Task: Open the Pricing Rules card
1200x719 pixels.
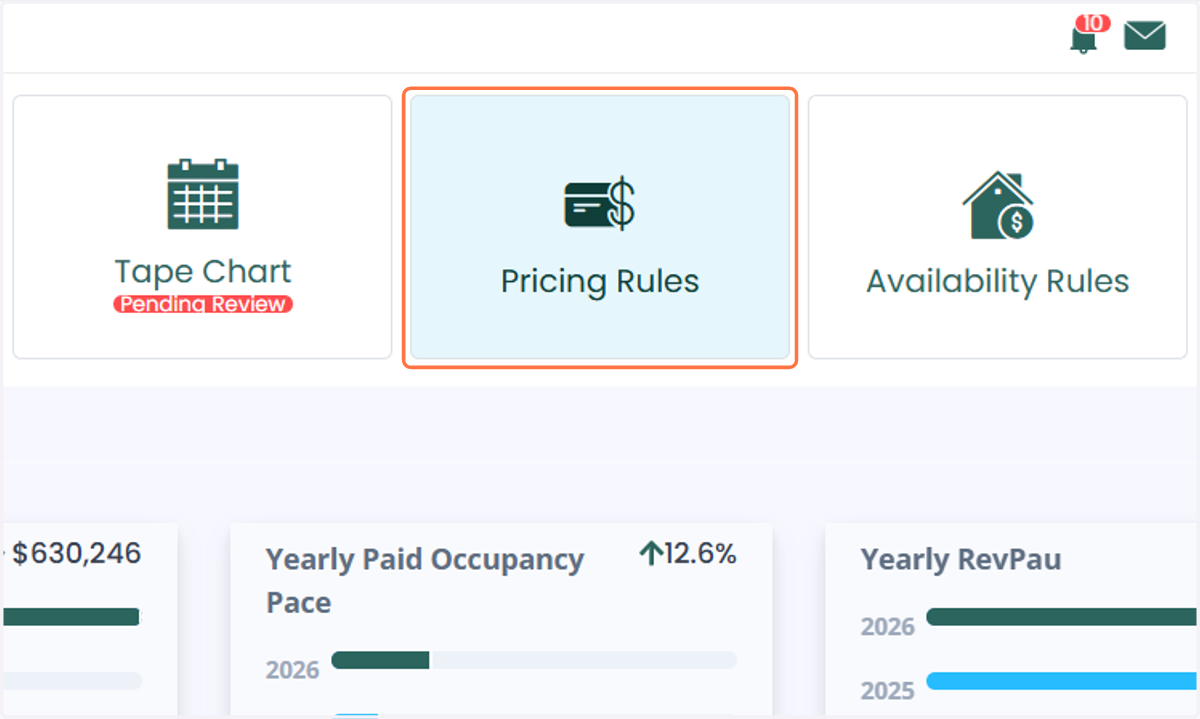Action: click(x=600, y=227)
